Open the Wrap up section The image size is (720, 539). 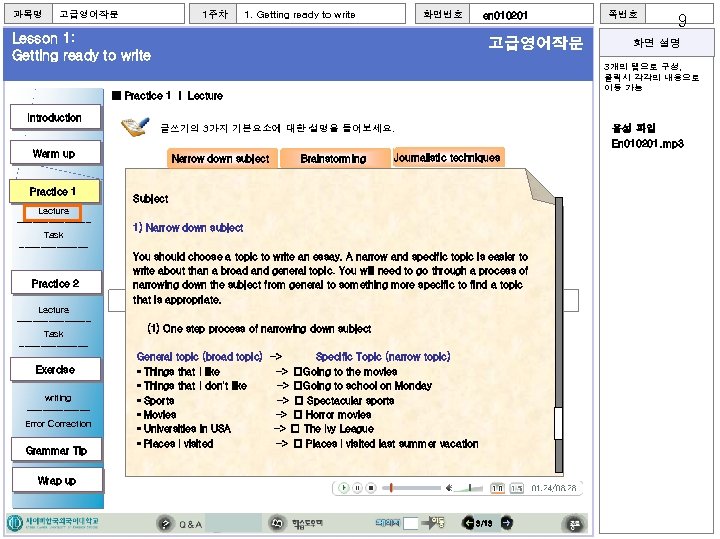point(57,480)
